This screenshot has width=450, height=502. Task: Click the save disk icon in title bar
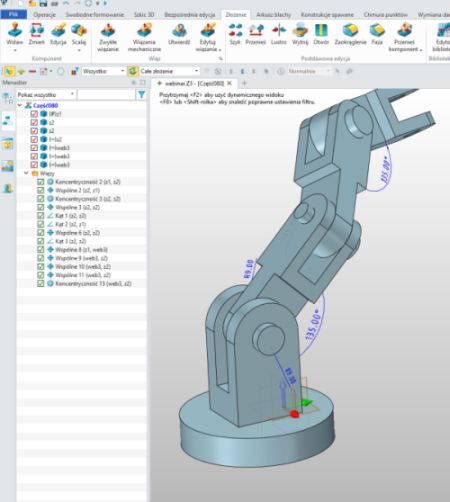pyautogui.click(x=43, y=3)
